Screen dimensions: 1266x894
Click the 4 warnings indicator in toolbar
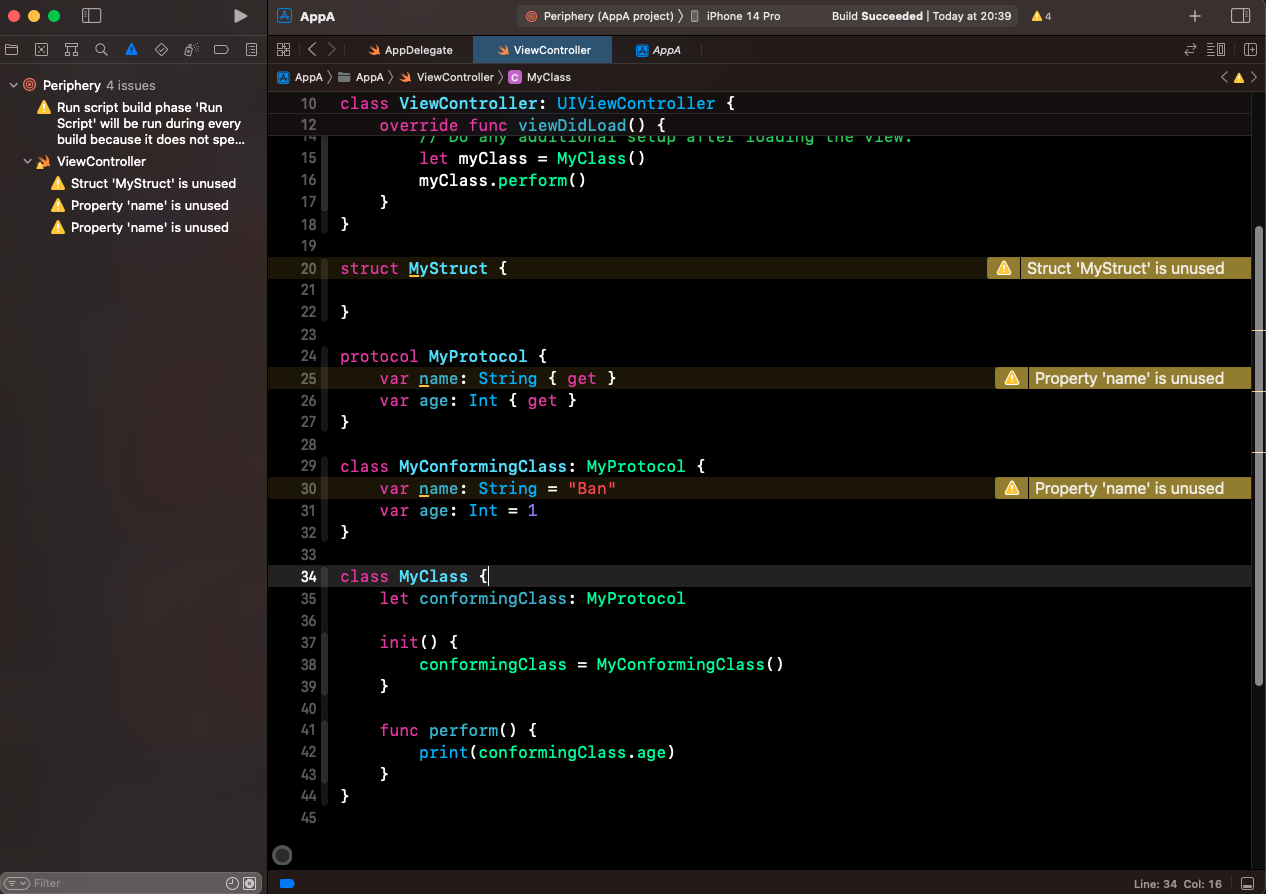coord(1041,16)
